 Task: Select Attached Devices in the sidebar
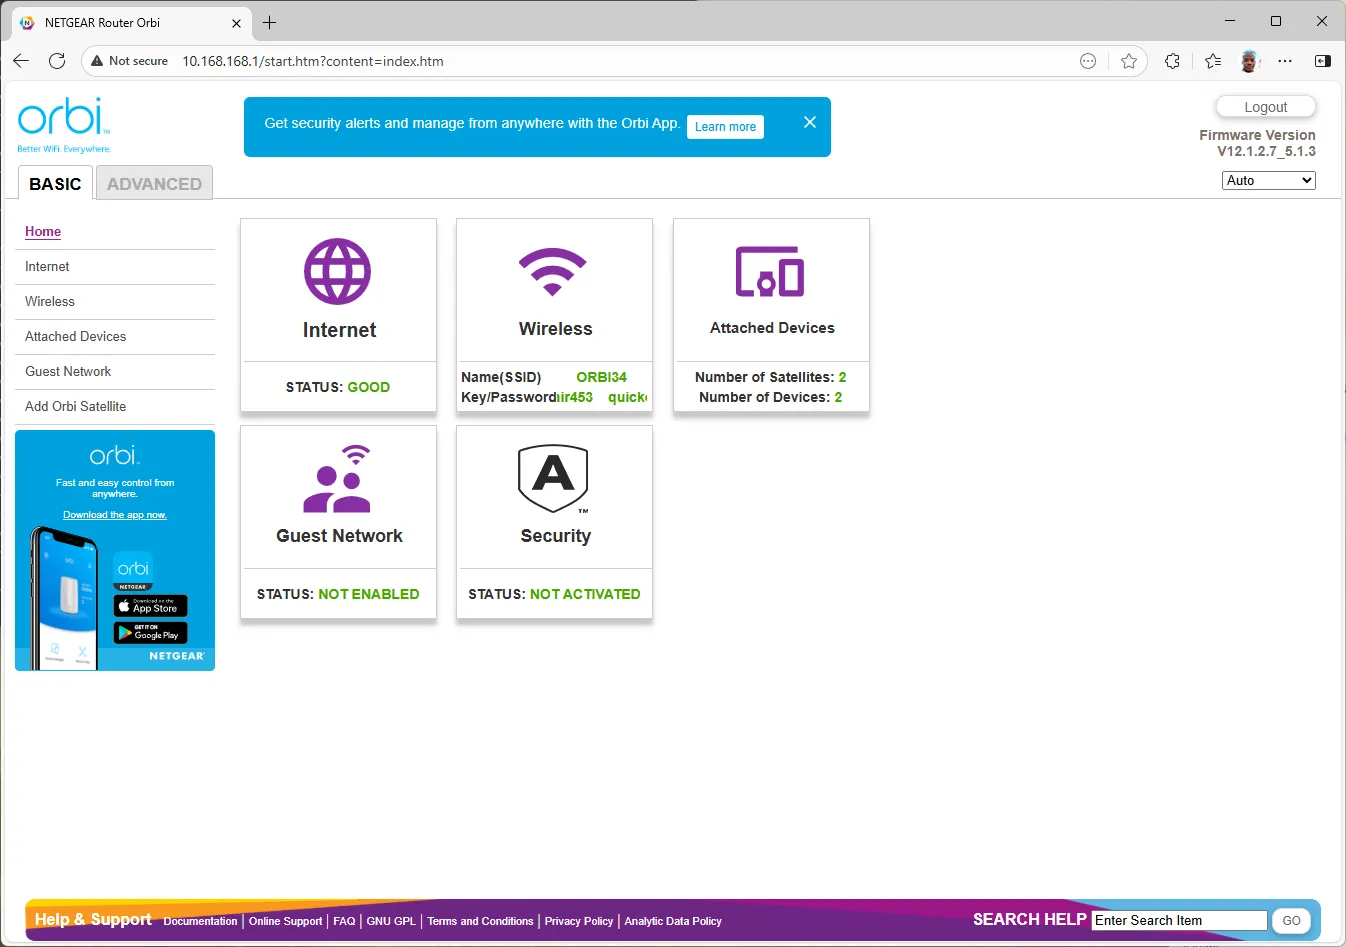76,337
